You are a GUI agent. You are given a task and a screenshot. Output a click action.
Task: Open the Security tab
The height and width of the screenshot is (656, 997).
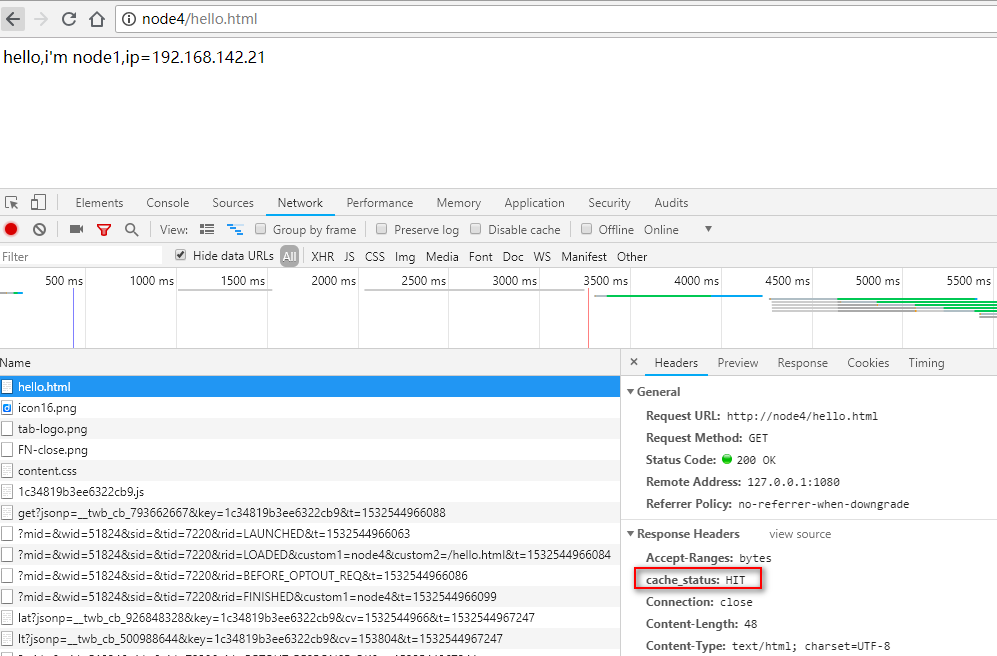point(609,203)
